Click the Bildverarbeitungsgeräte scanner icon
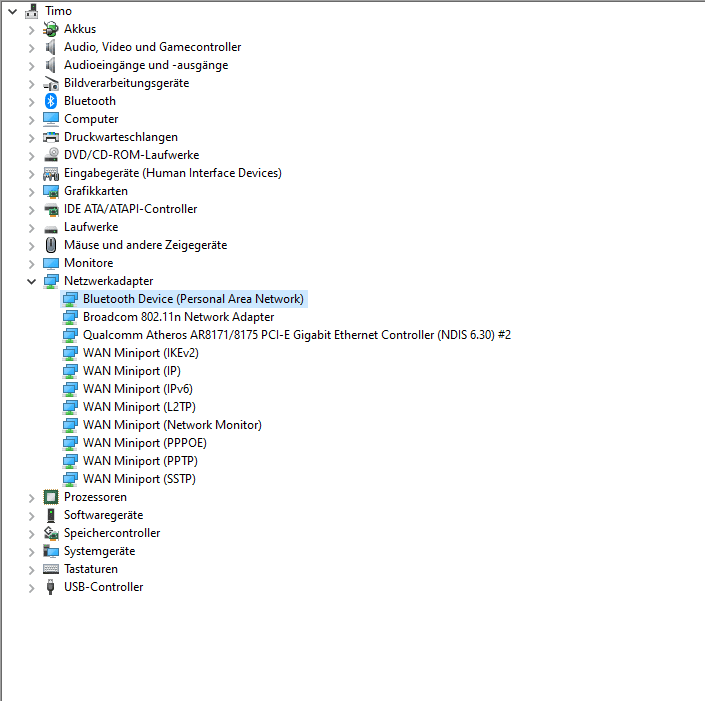 click(x=51, y=83)
